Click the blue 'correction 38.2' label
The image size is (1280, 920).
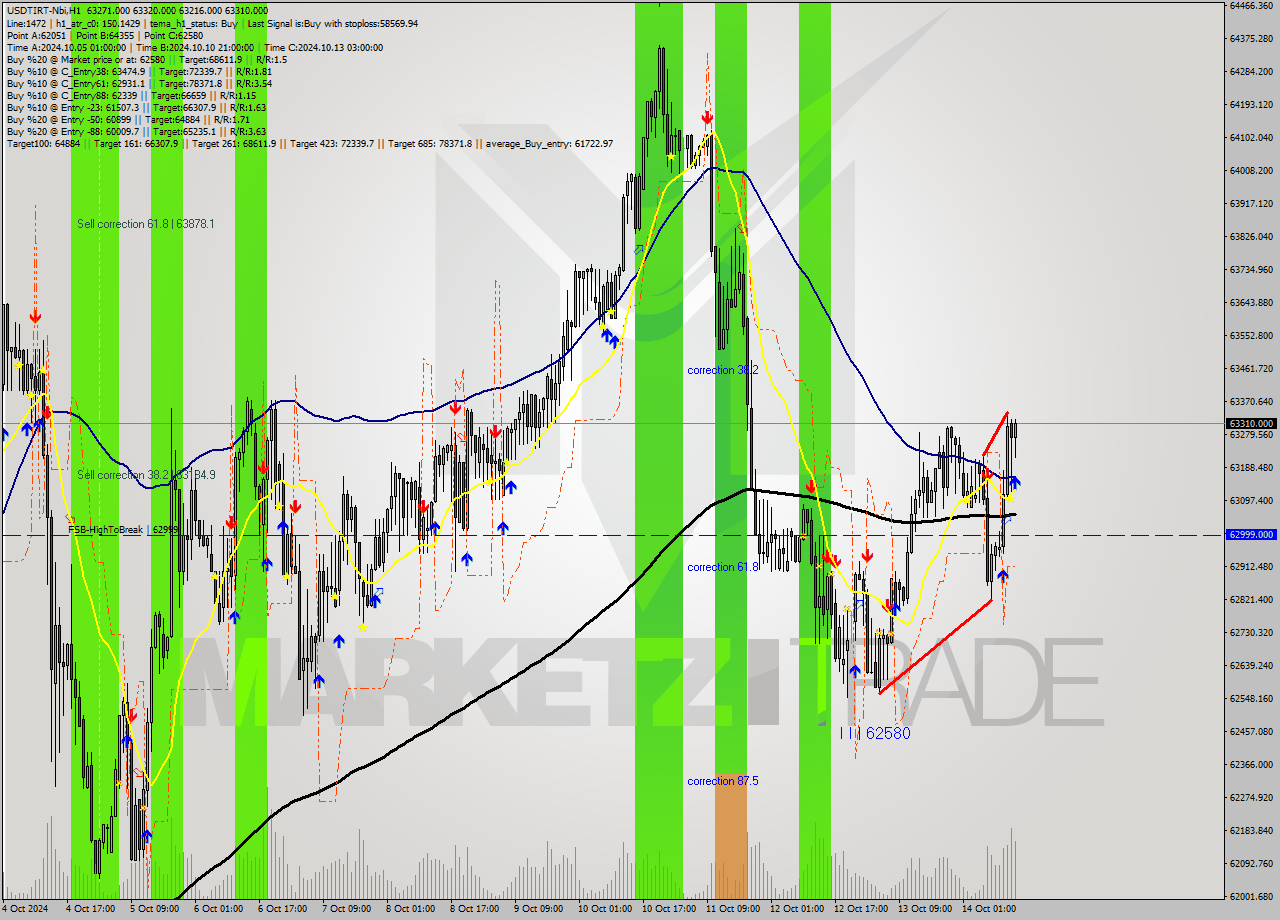click(x=723, y=370)
